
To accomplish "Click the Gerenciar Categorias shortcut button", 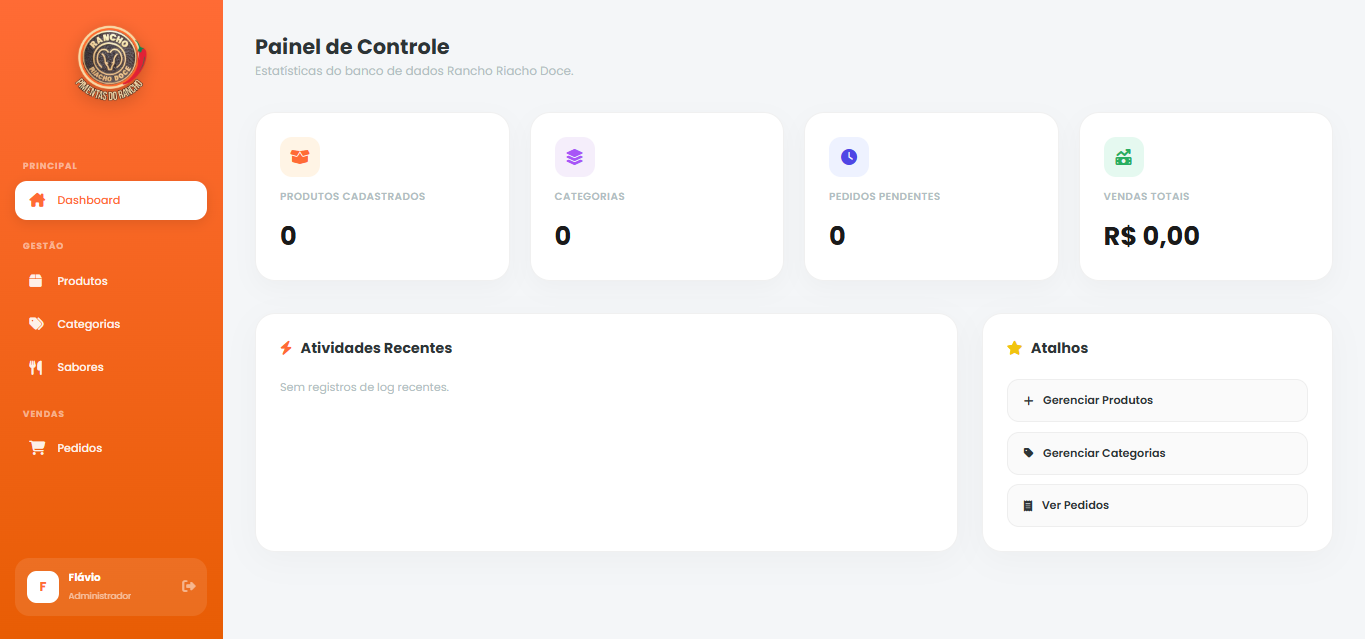I will click(x=1157, y=453).
